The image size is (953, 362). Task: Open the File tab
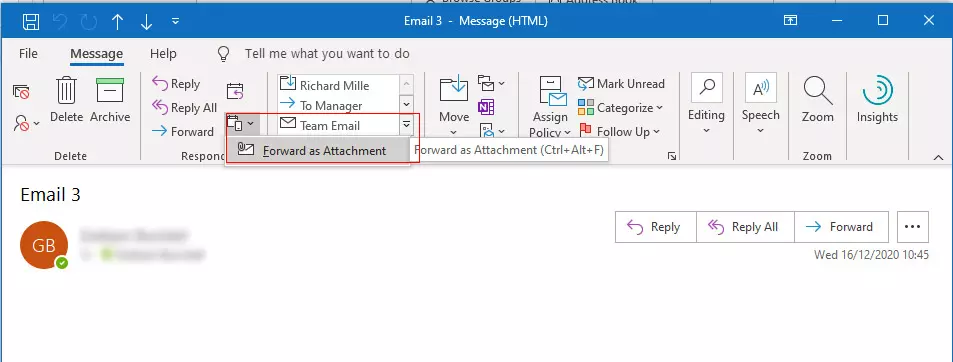pos(28,53)
